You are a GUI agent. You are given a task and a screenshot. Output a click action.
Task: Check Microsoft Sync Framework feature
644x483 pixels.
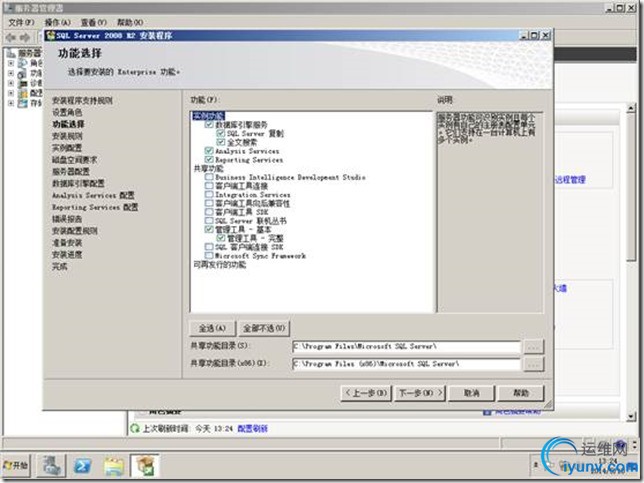[x=209, y=255]
